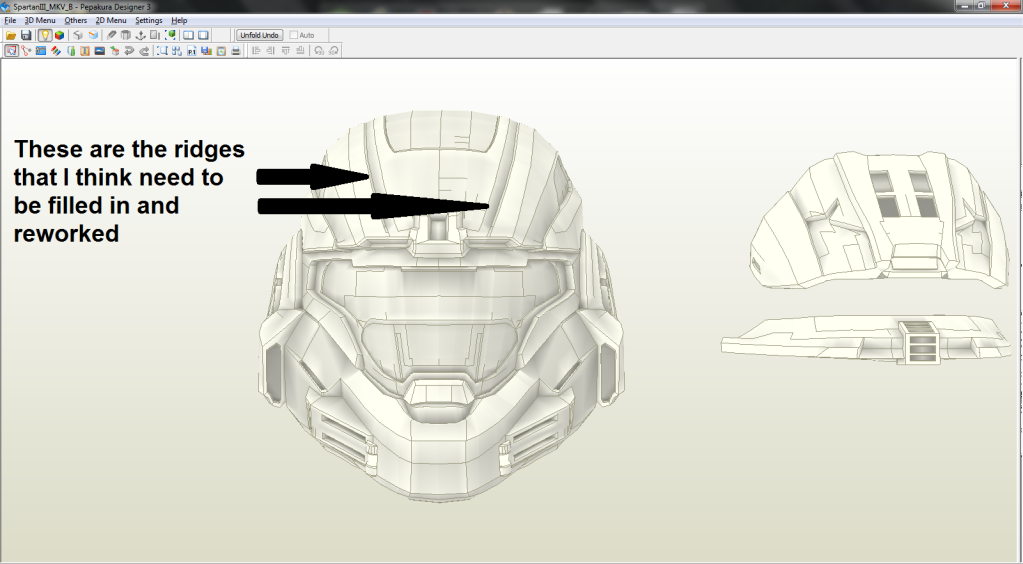This screenshot has width=1023, height=564.
Task: Click the rotate 90 counterclockwise icon
Action: 319,51
